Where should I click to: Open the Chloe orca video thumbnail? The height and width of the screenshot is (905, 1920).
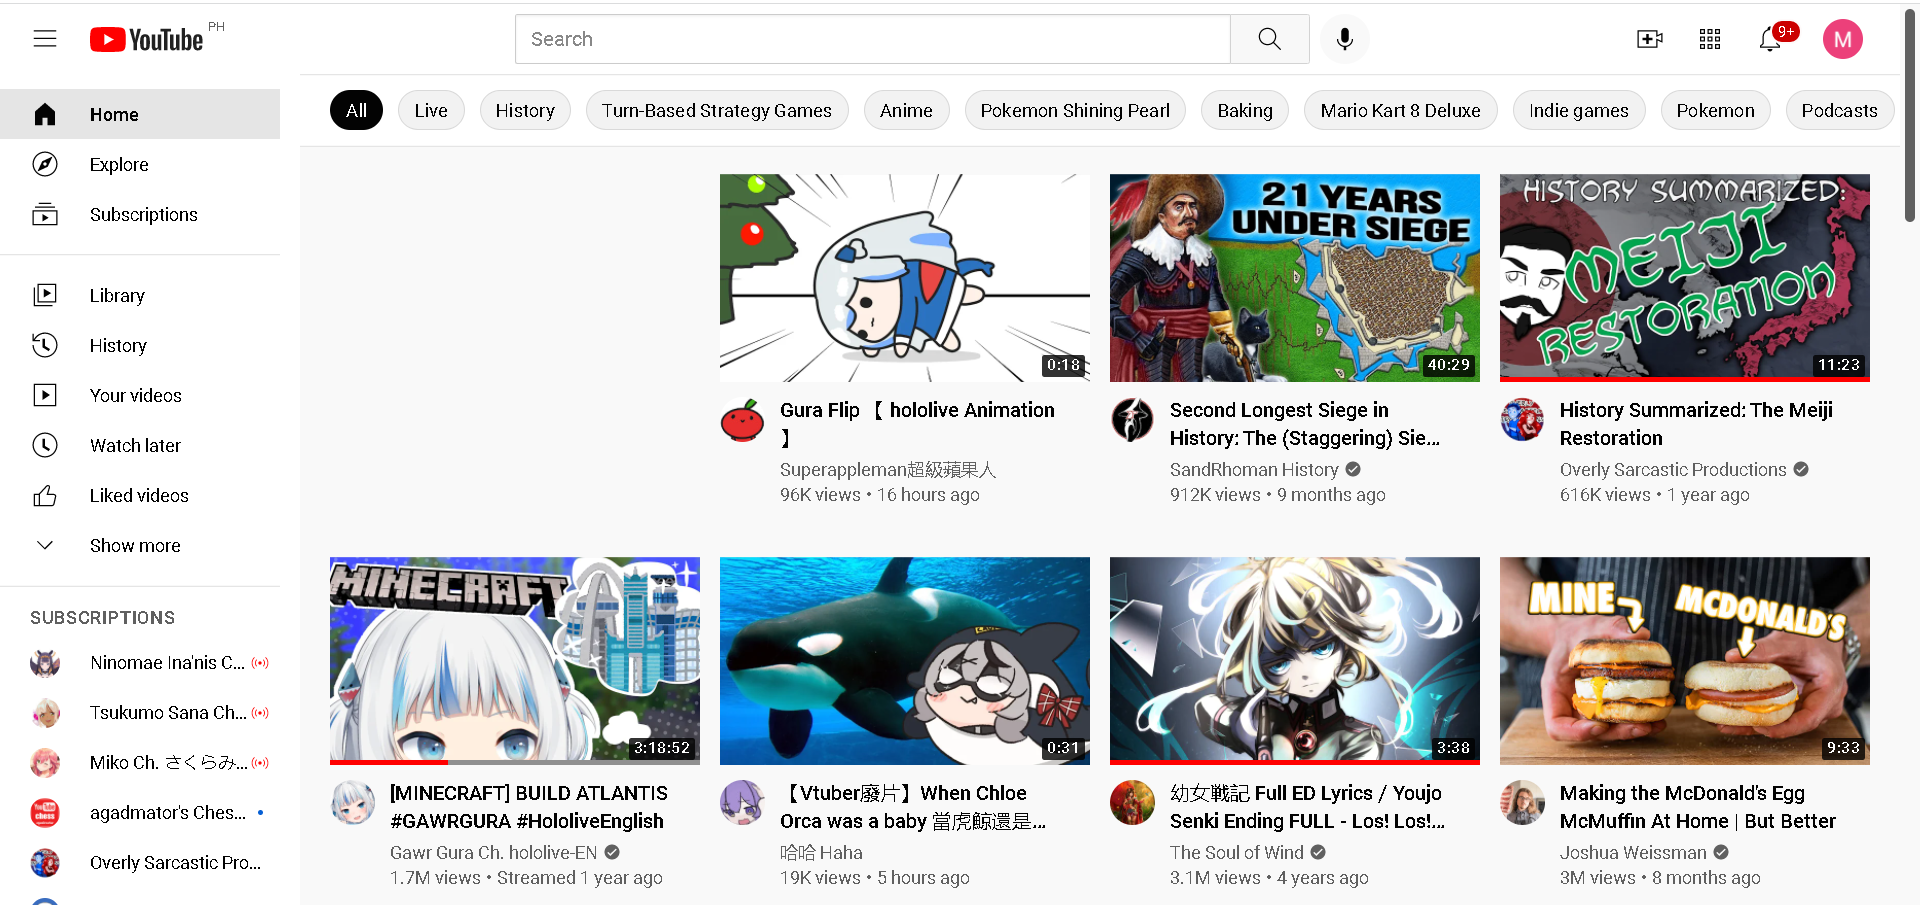click(905, 661)
